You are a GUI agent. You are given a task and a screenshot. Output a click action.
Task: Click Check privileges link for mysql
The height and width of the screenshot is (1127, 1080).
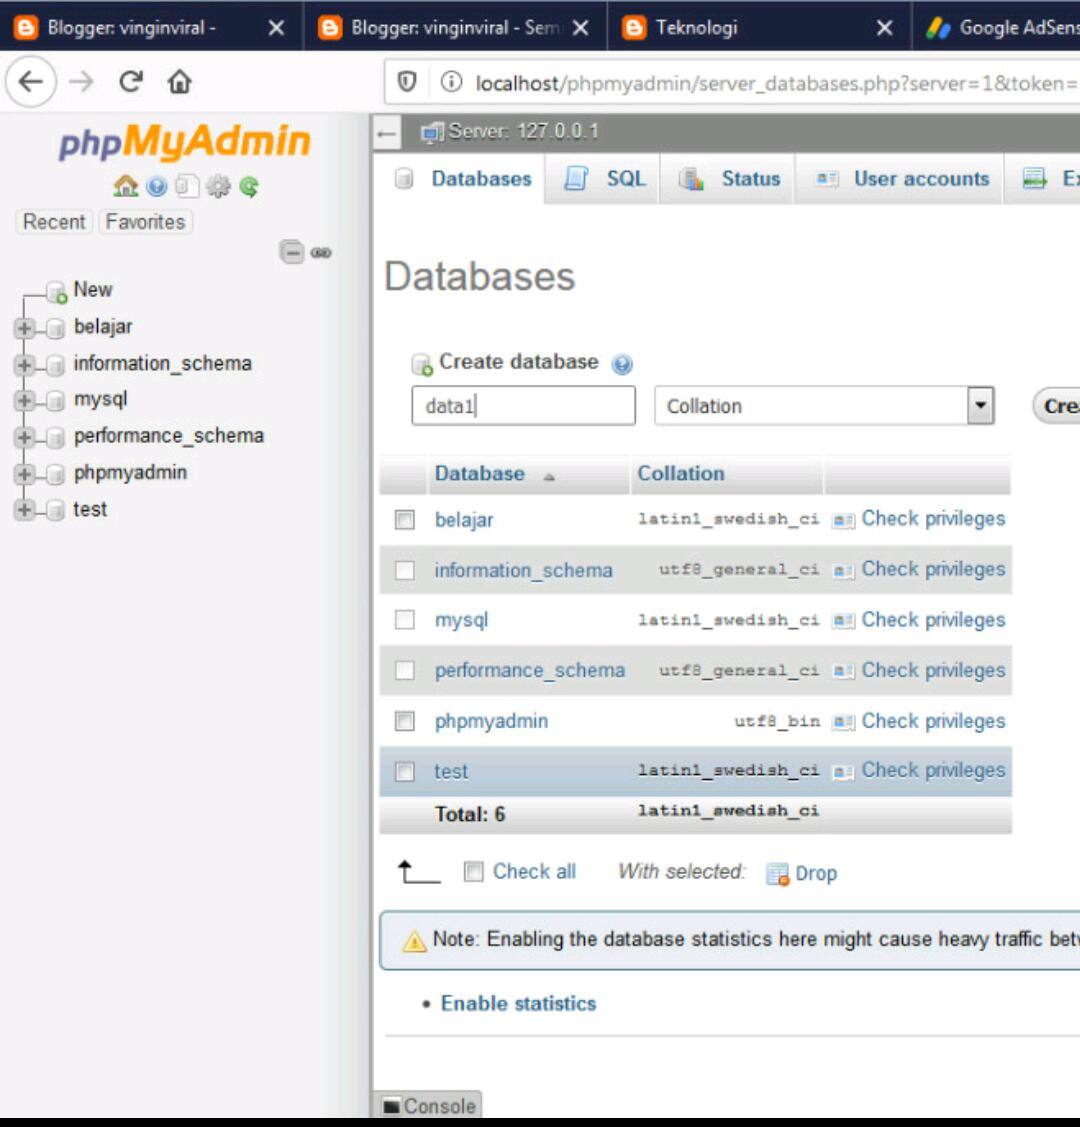(x=933, y=620)
